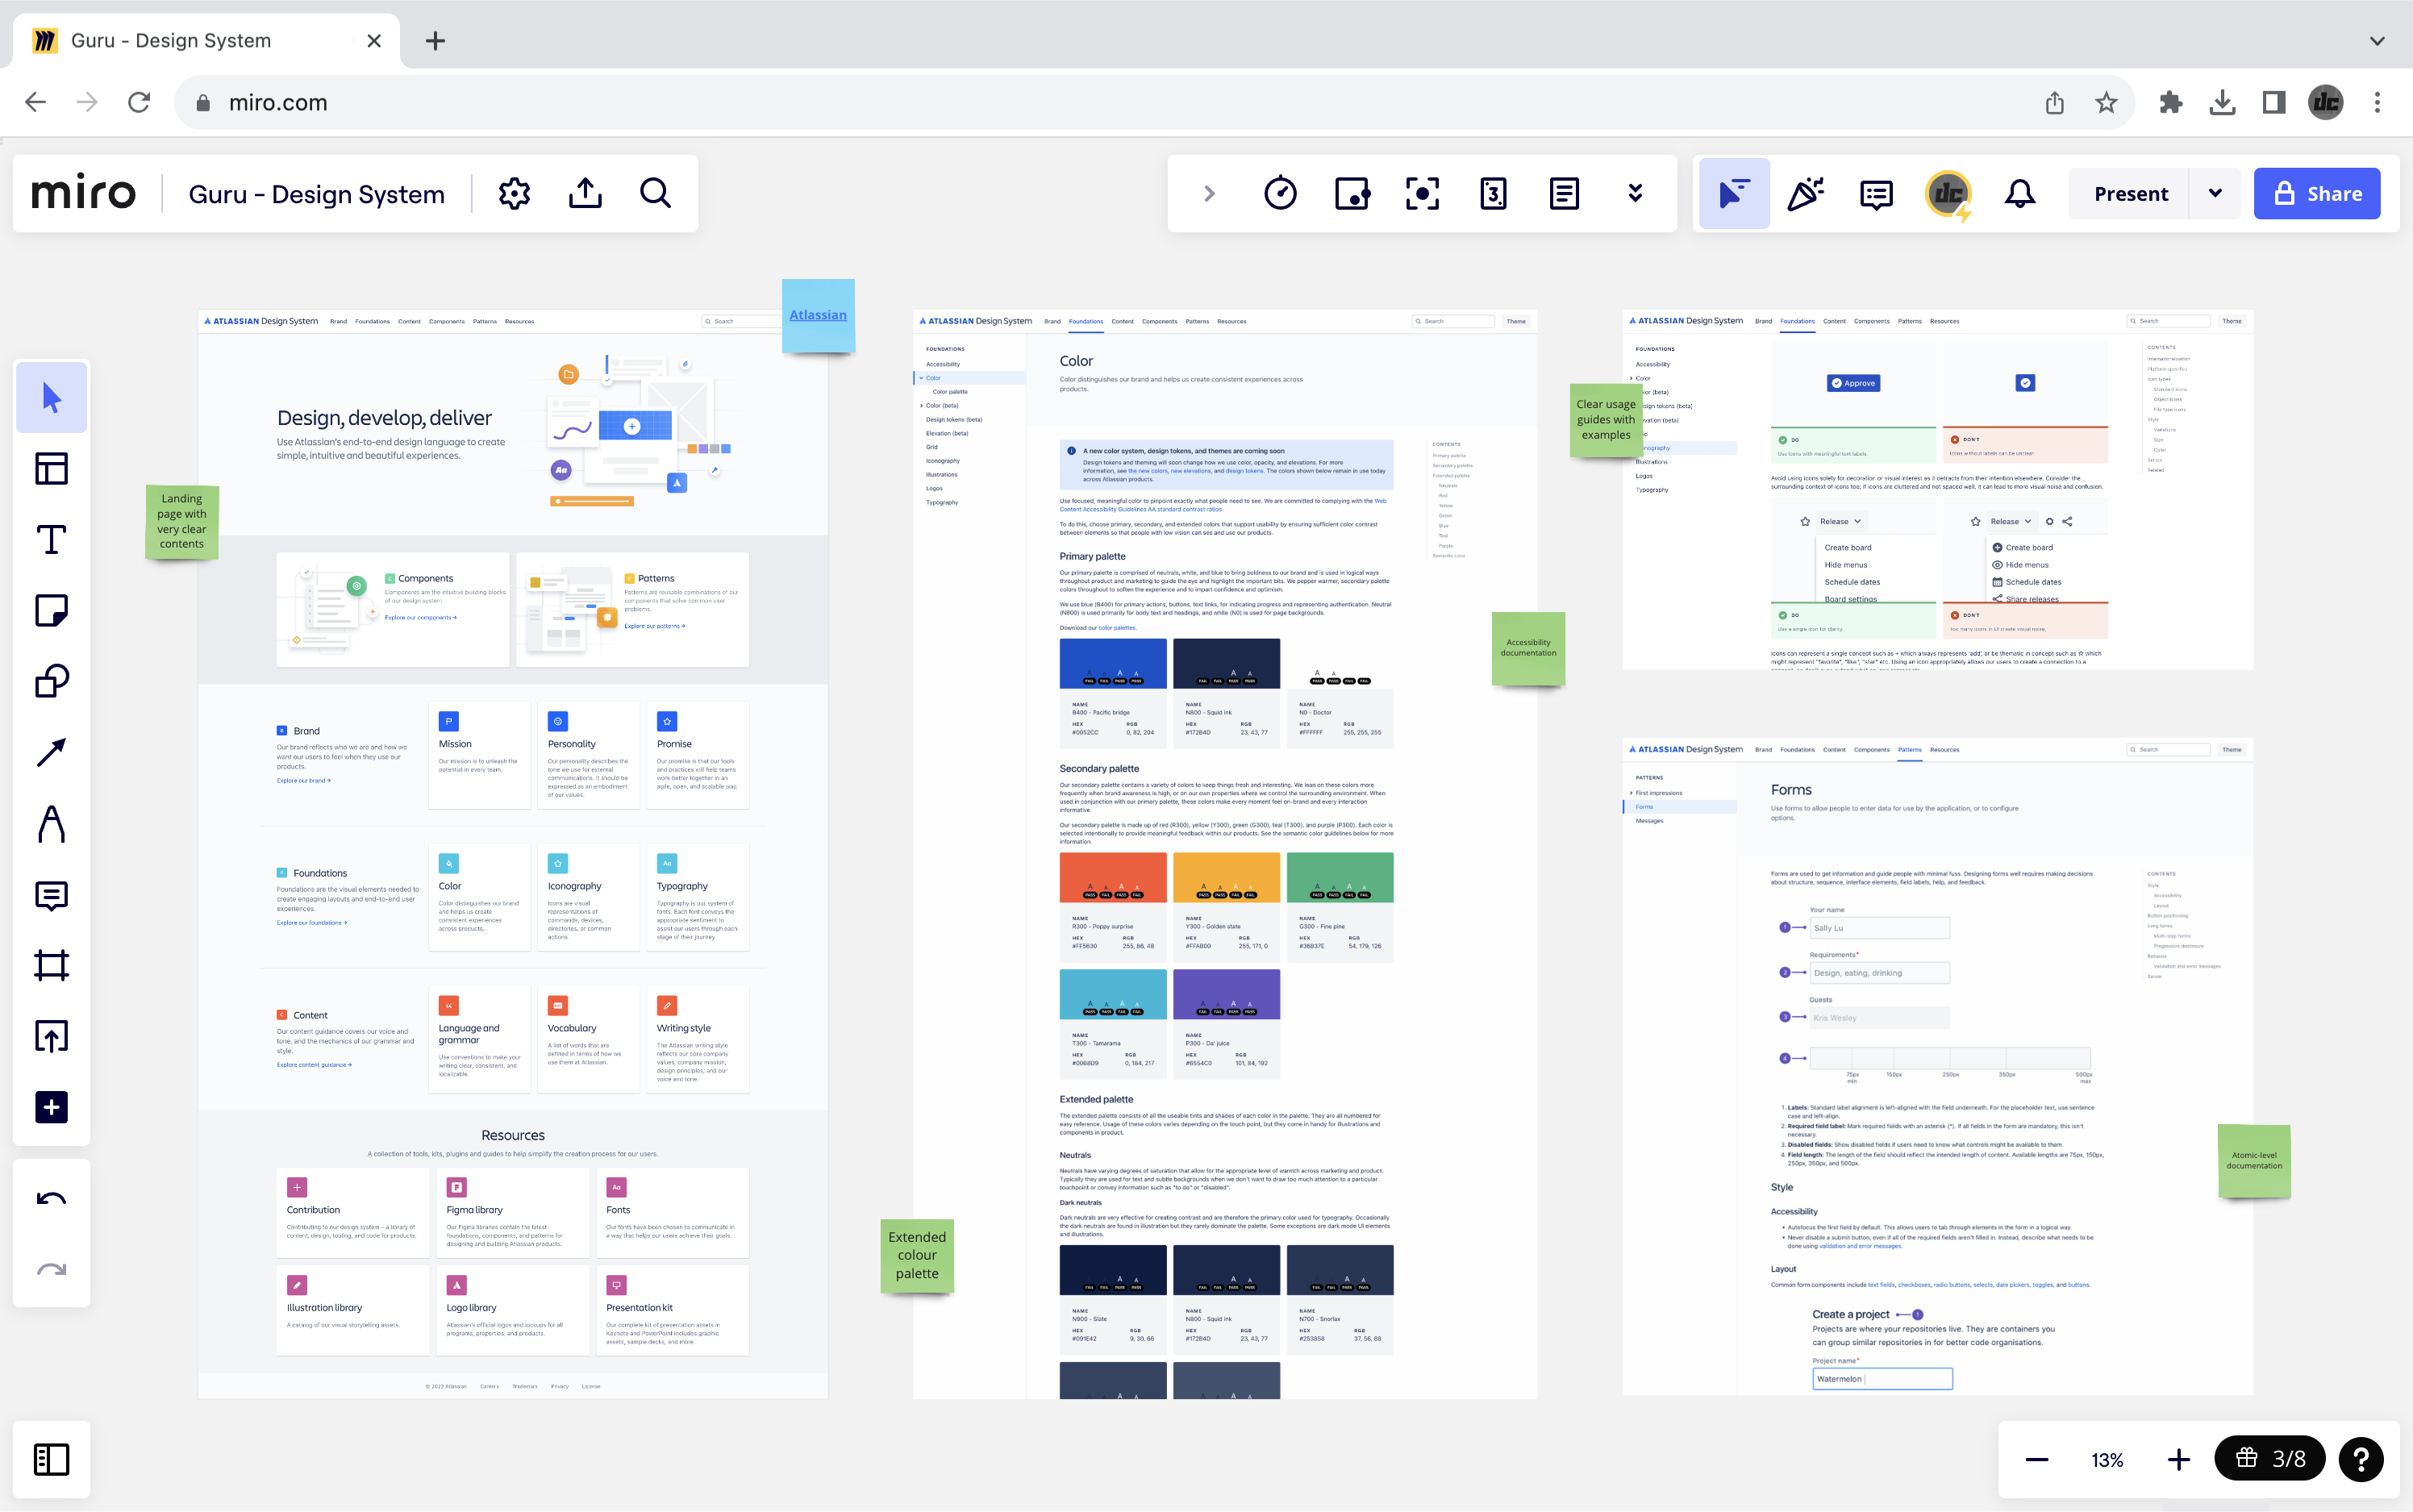The image size is (2413, 1512).
Task: Select the 'Landing page with very clear contents' sticky
Action: click(181, 521)
